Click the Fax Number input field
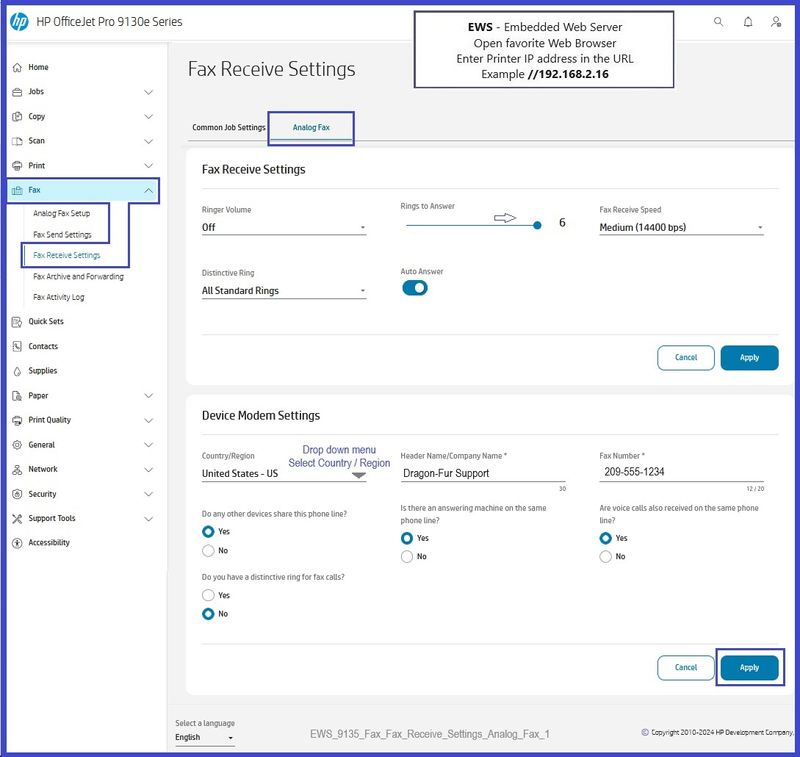Image resolution: width=800 pixels, height=757 pixels. 681,472
